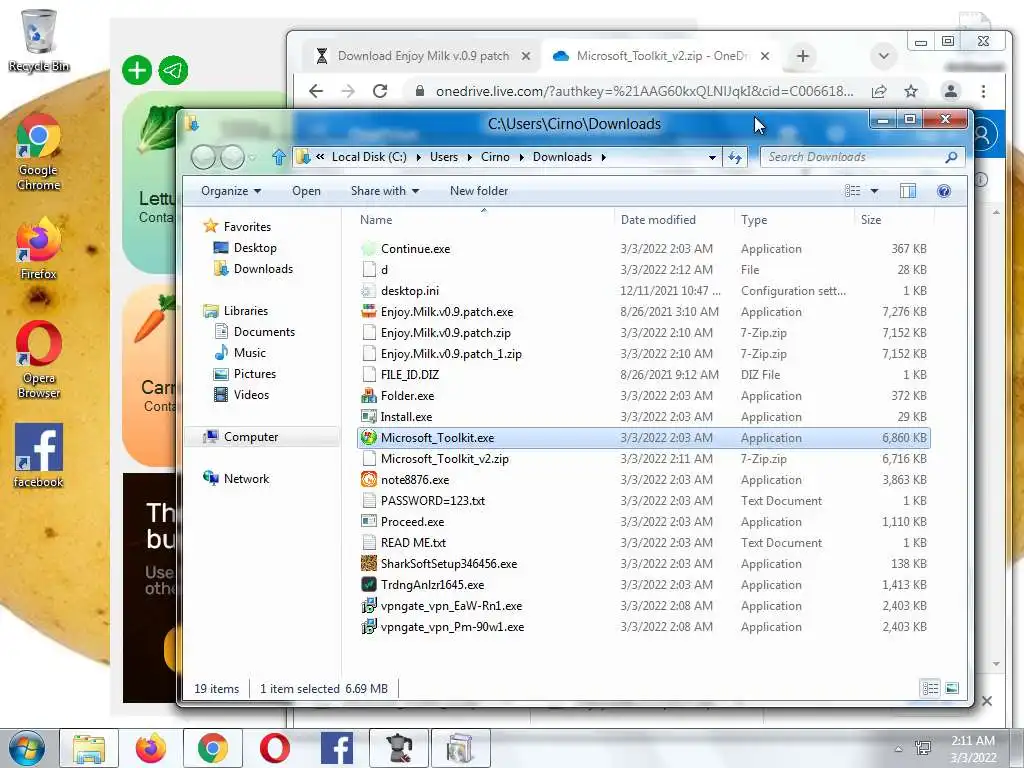Click the Open toolbar button
Image resolution: width=1024 pixels, height=768 pixels.
tap(306, 191)
